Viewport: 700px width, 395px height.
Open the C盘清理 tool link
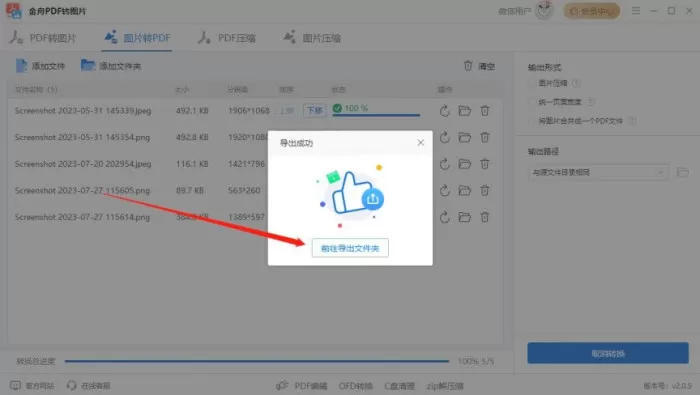(x=400, y=386)
